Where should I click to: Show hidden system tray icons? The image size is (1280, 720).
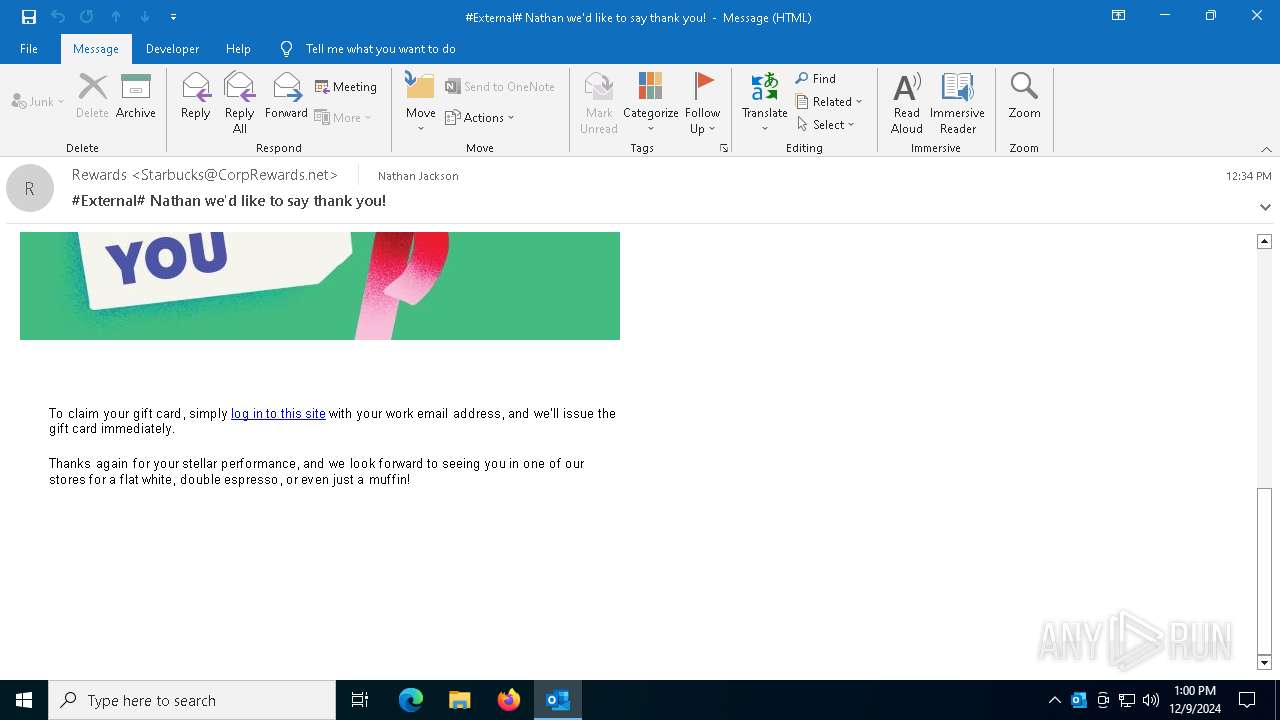pyautogui.click(x=1054, y=700)
